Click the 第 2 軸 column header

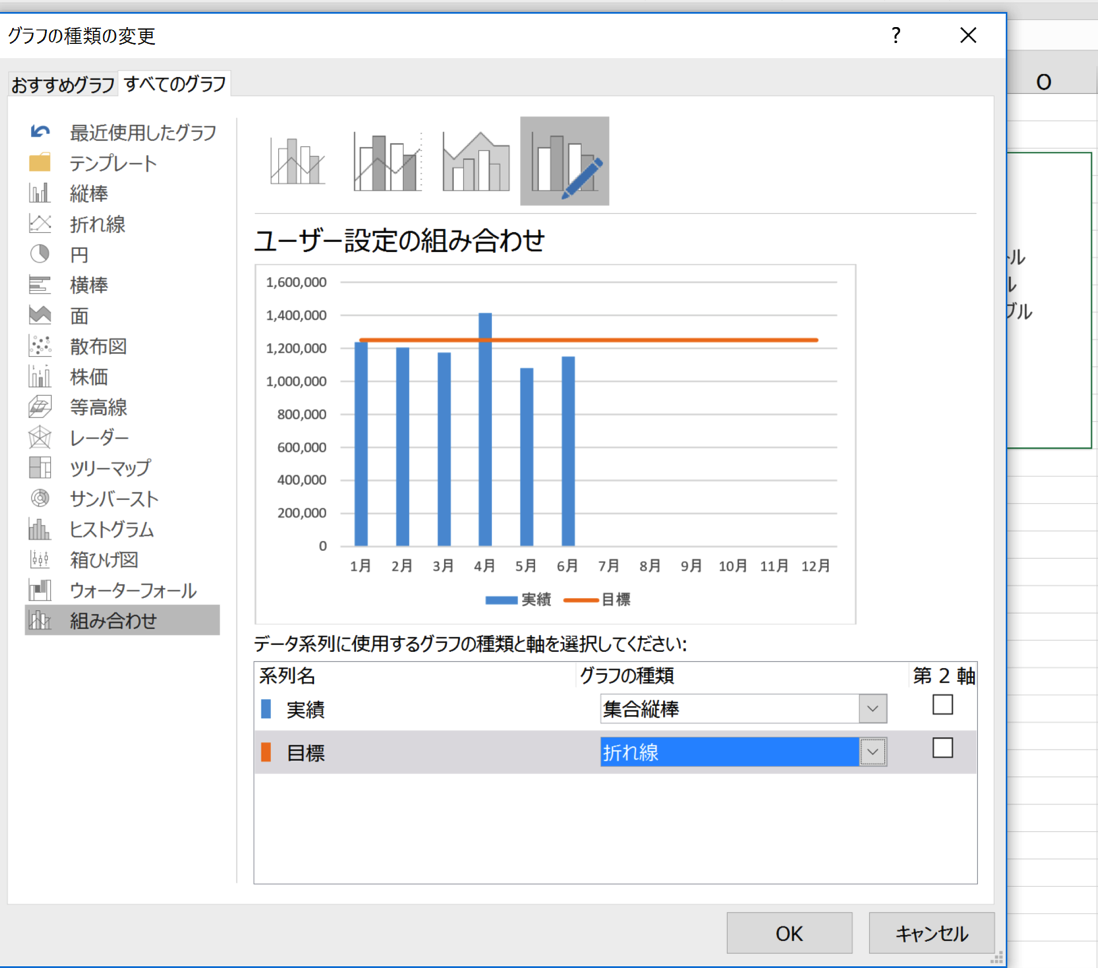(944, 676)
